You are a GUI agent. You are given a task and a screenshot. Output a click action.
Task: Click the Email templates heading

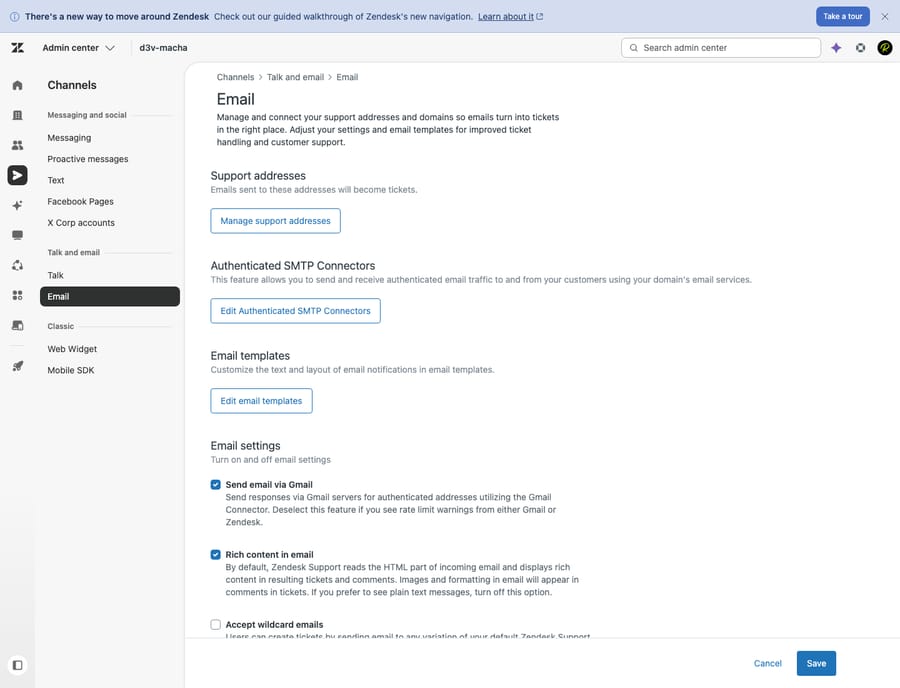point(250,356)
